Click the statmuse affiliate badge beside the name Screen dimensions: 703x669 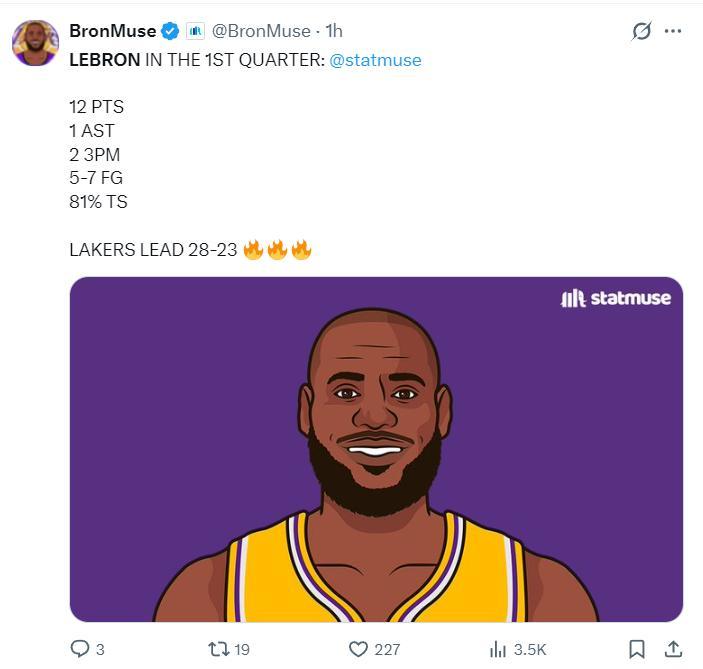point(195,31)
